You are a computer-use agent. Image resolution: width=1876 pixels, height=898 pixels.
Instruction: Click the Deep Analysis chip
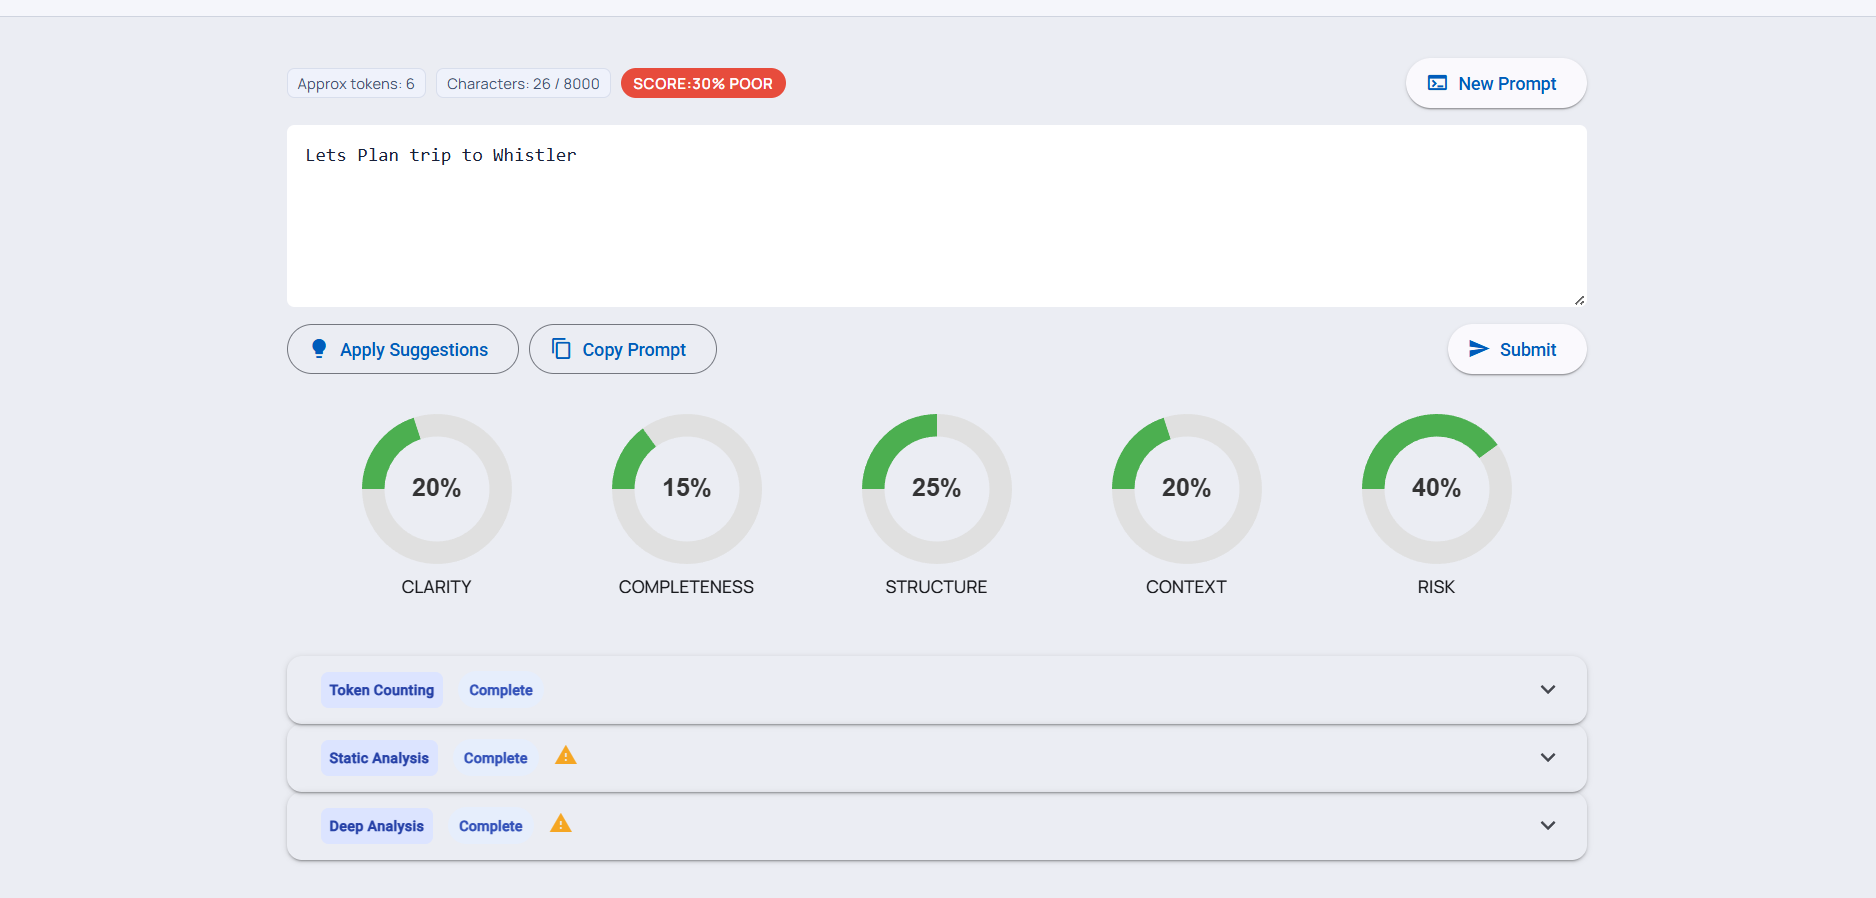coord(377,826)
